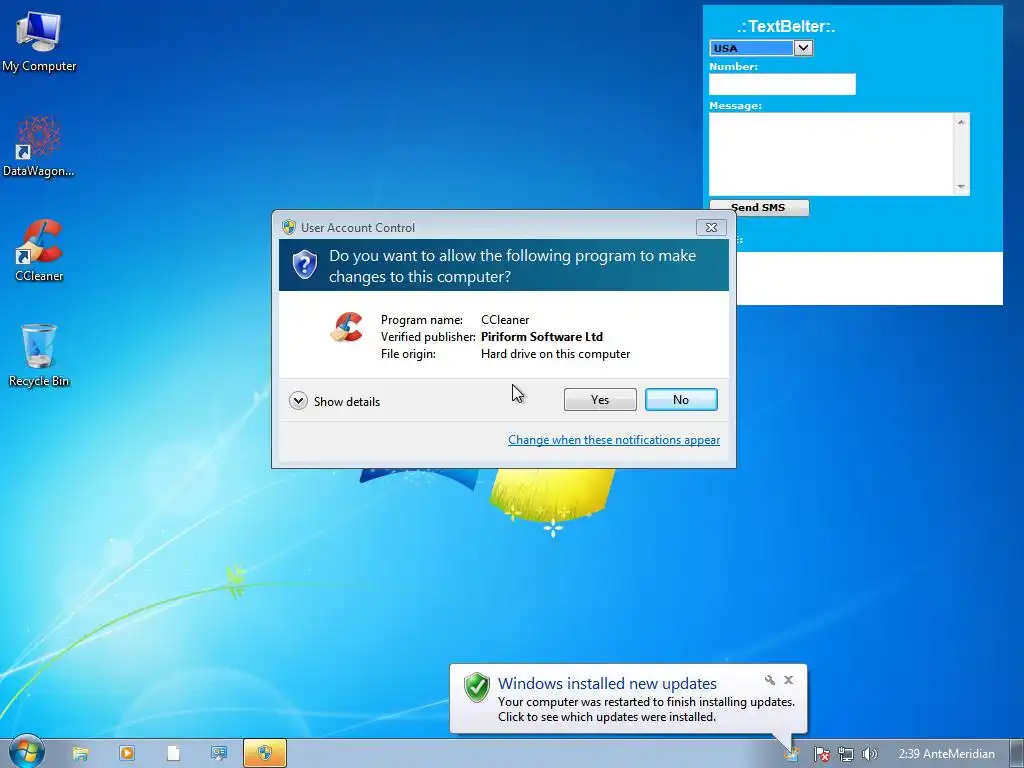Viewport: 1024px width, 768px height.
Task: Click Yes to allow CCleaner
Action: pyautogui.click(x=600, y=400)
